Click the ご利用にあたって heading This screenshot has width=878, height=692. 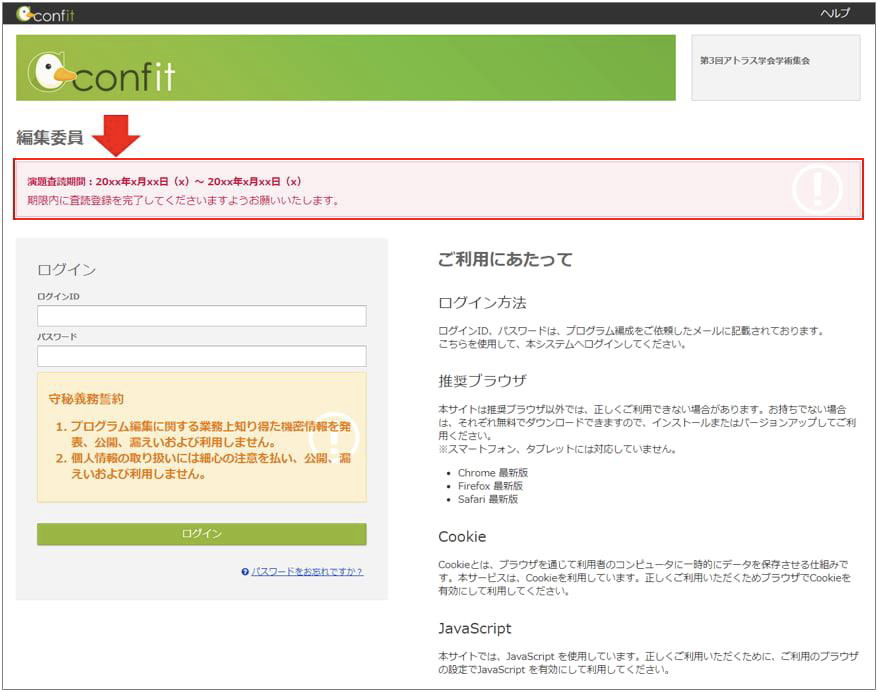[x=505, y=260]
